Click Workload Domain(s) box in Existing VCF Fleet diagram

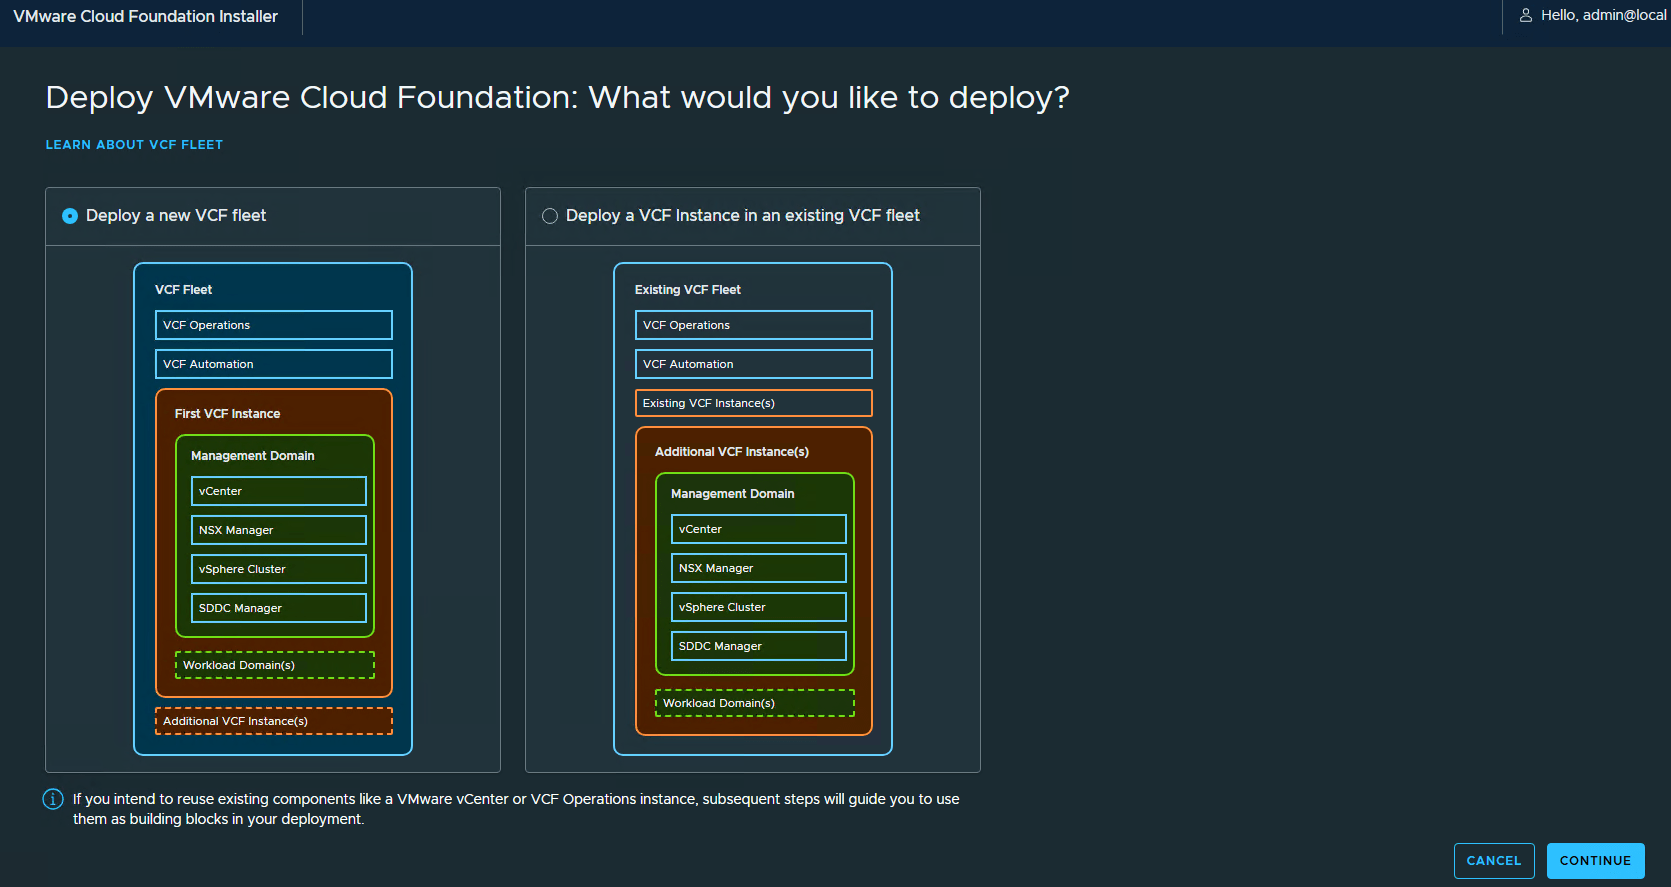coord(755,703)
